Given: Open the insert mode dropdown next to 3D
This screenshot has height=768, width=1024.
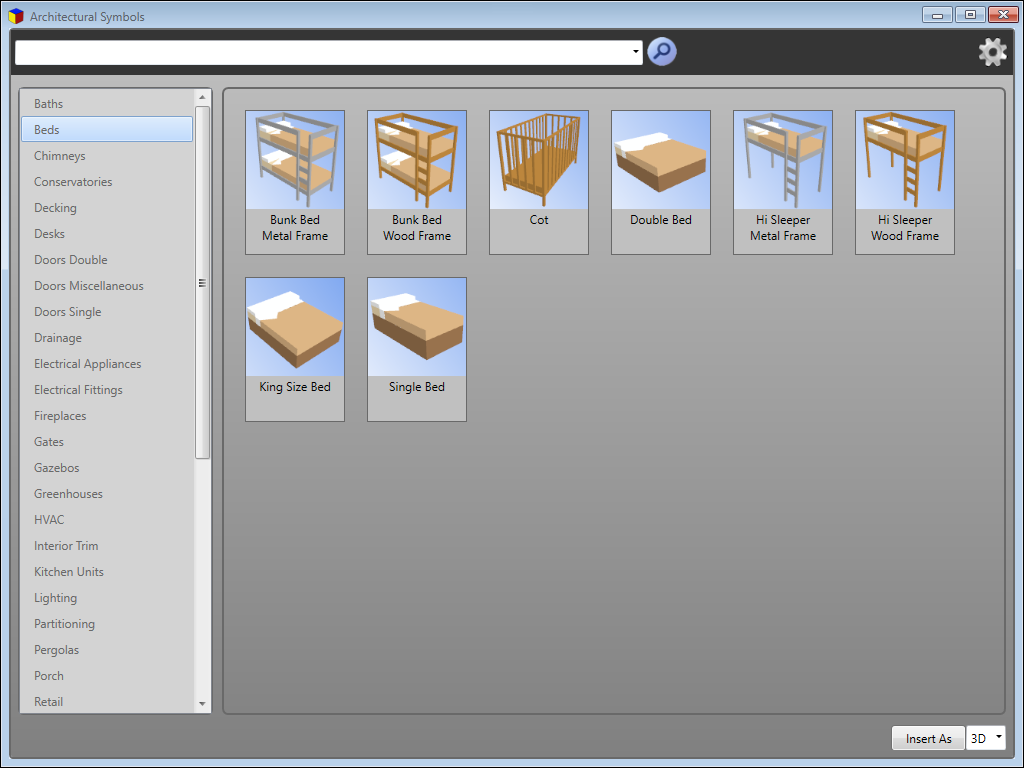Looking at the screenshot, I should [x=999, y=737].
